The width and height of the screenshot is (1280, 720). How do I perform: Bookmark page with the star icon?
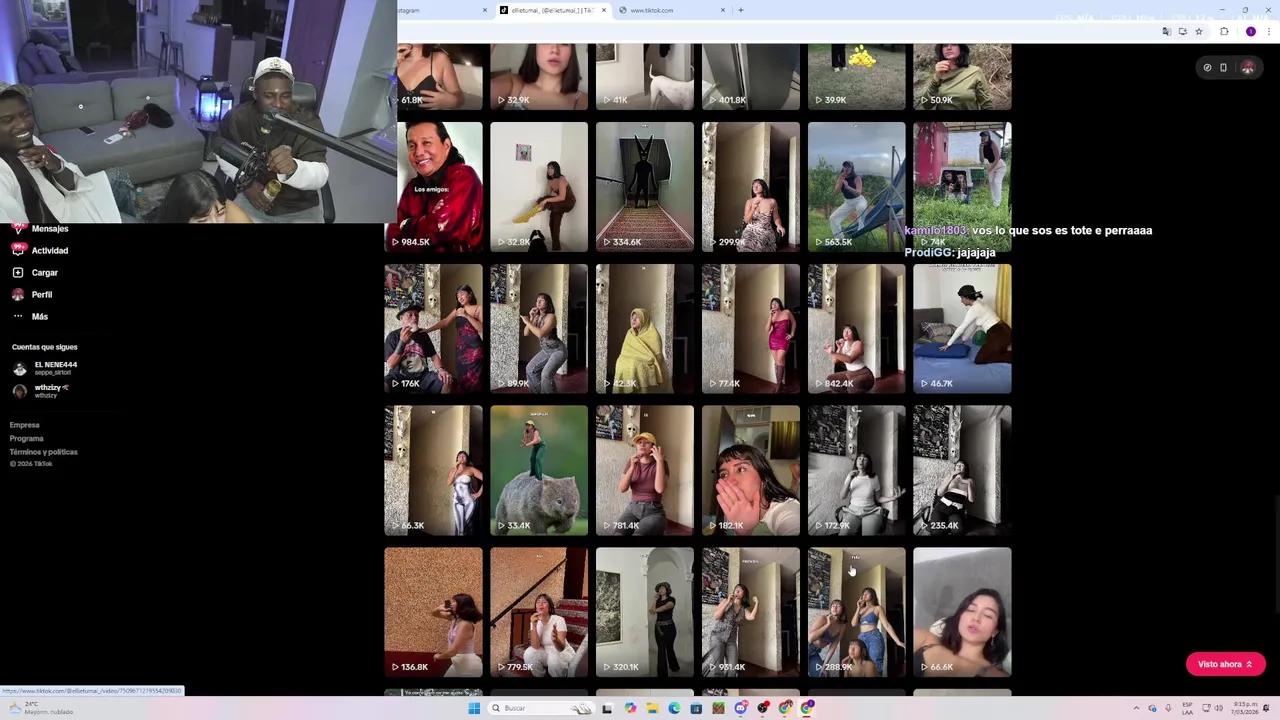(1199, 32)
